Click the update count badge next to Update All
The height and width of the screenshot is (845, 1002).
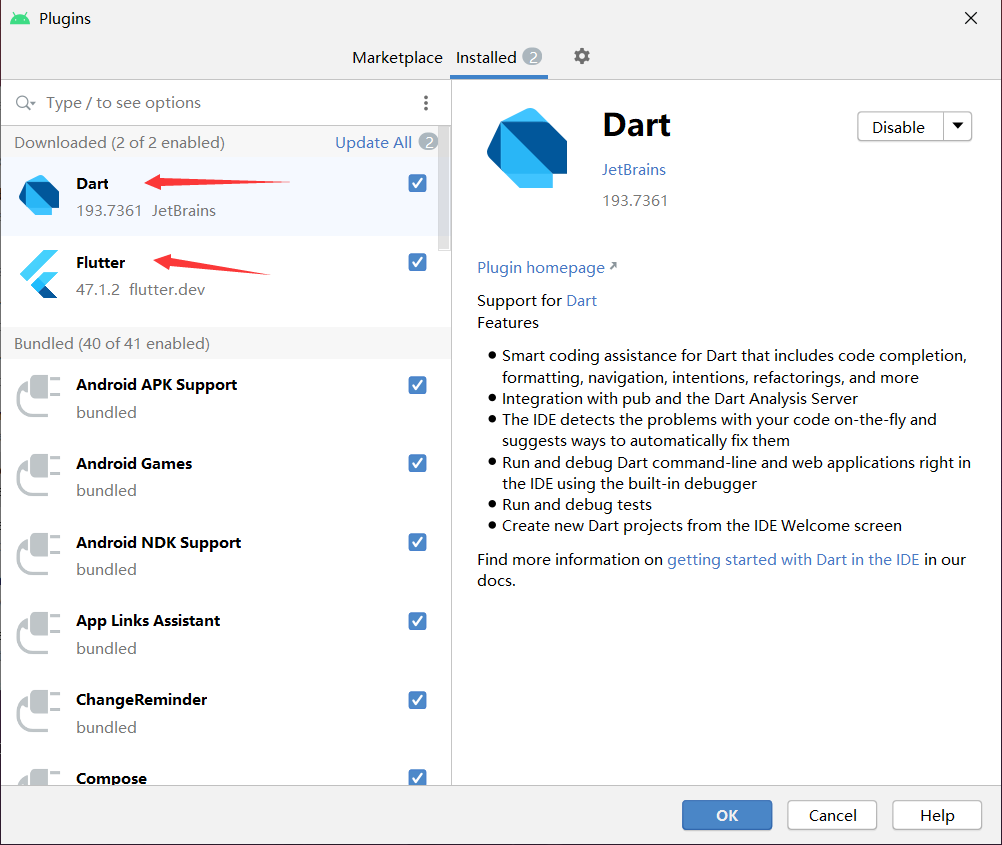pos(428,142)
